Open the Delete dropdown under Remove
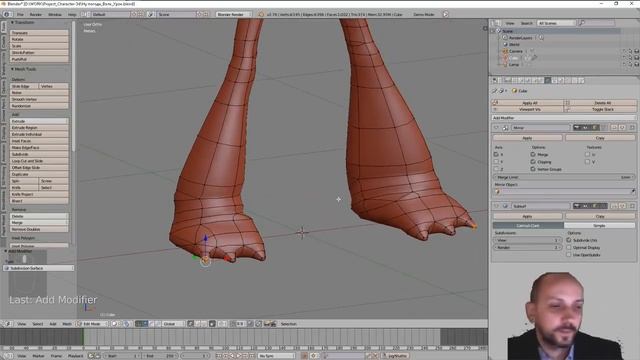640x360 pixels. pyautogui.click(x=39, y=216)
